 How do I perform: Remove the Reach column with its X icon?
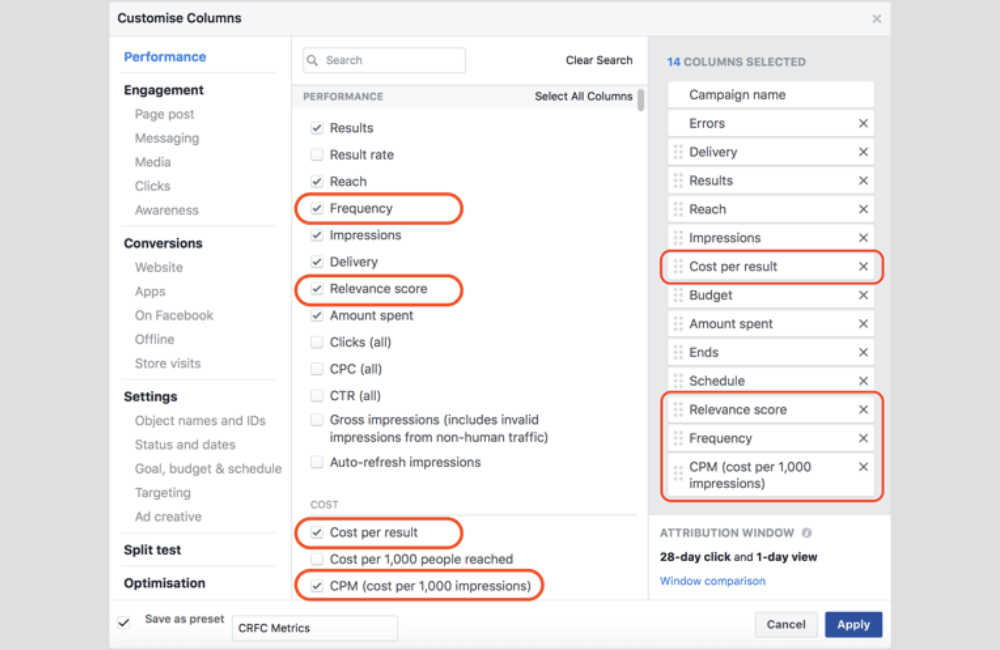click(x=865, y=209)
